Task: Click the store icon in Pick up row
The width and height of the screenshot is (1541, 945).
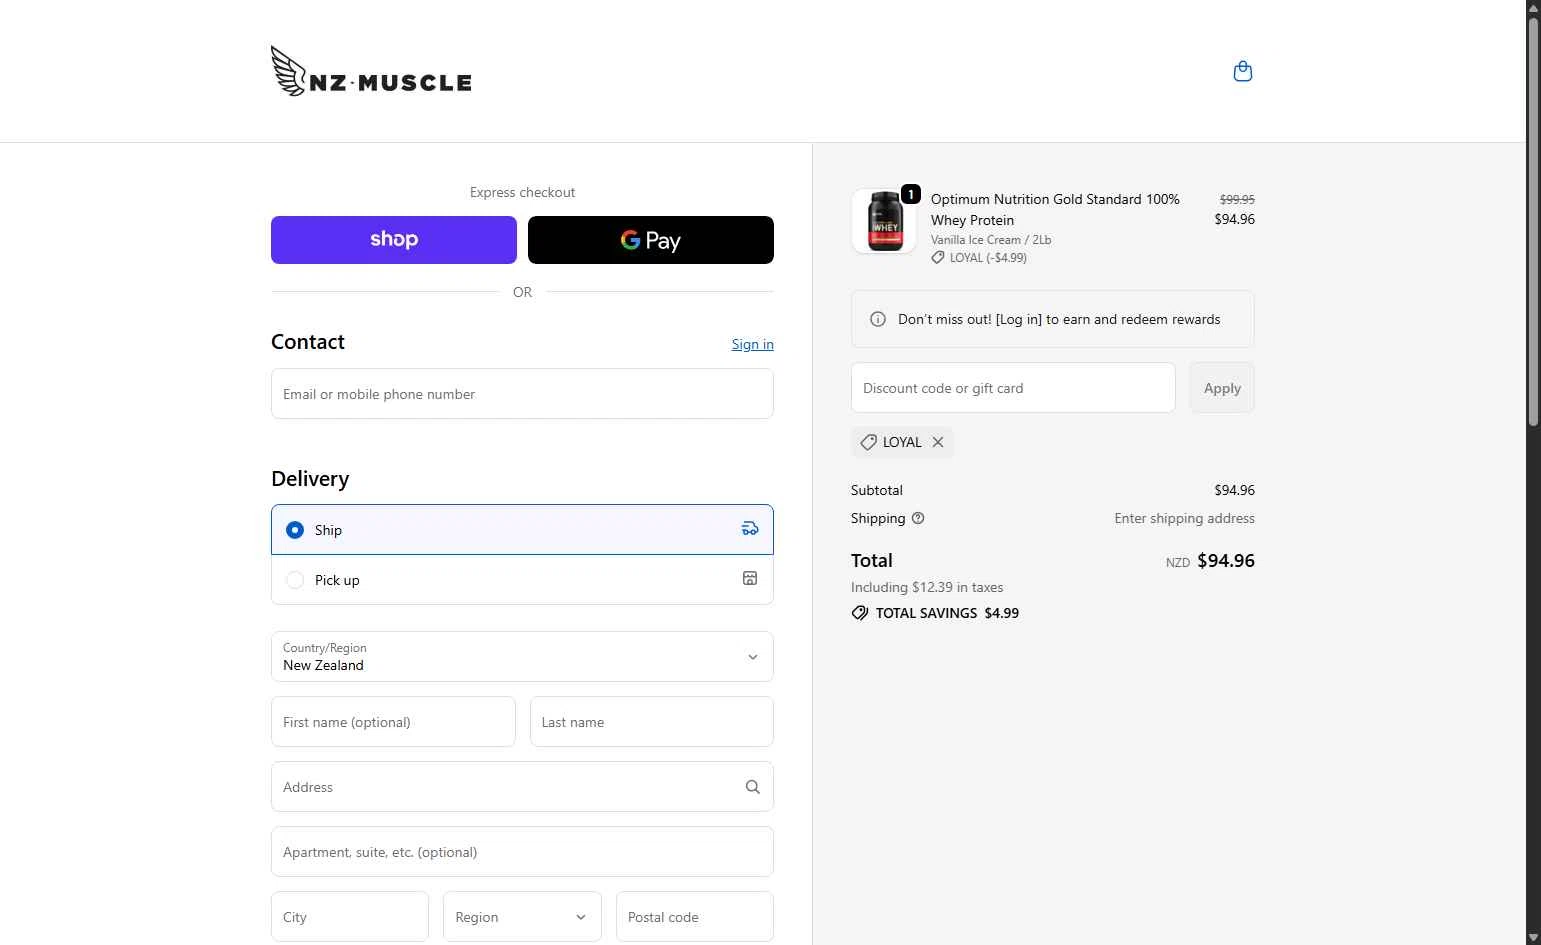Action: pos(750,579)
